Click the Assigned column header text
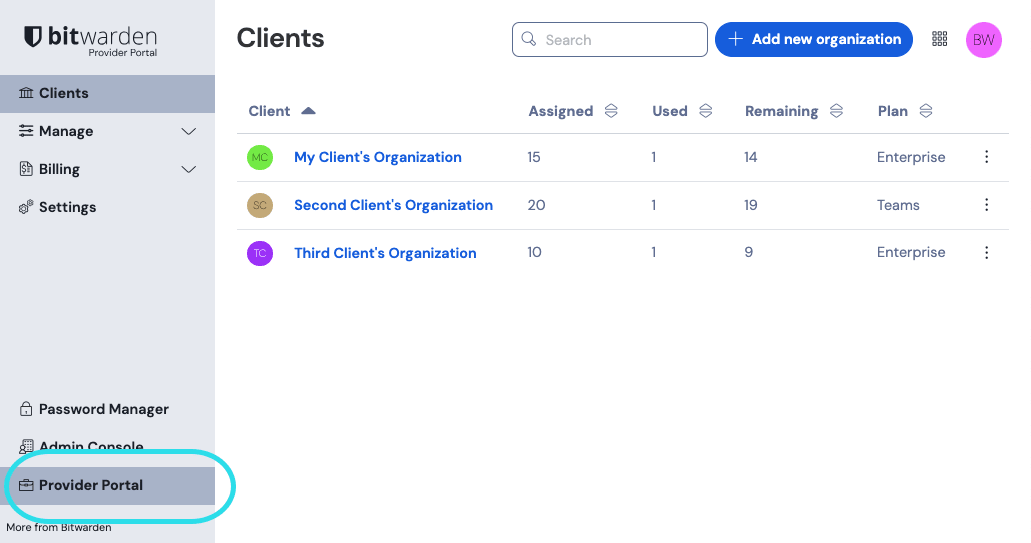Screen dimensions: 1031x543 coord(561,111)
